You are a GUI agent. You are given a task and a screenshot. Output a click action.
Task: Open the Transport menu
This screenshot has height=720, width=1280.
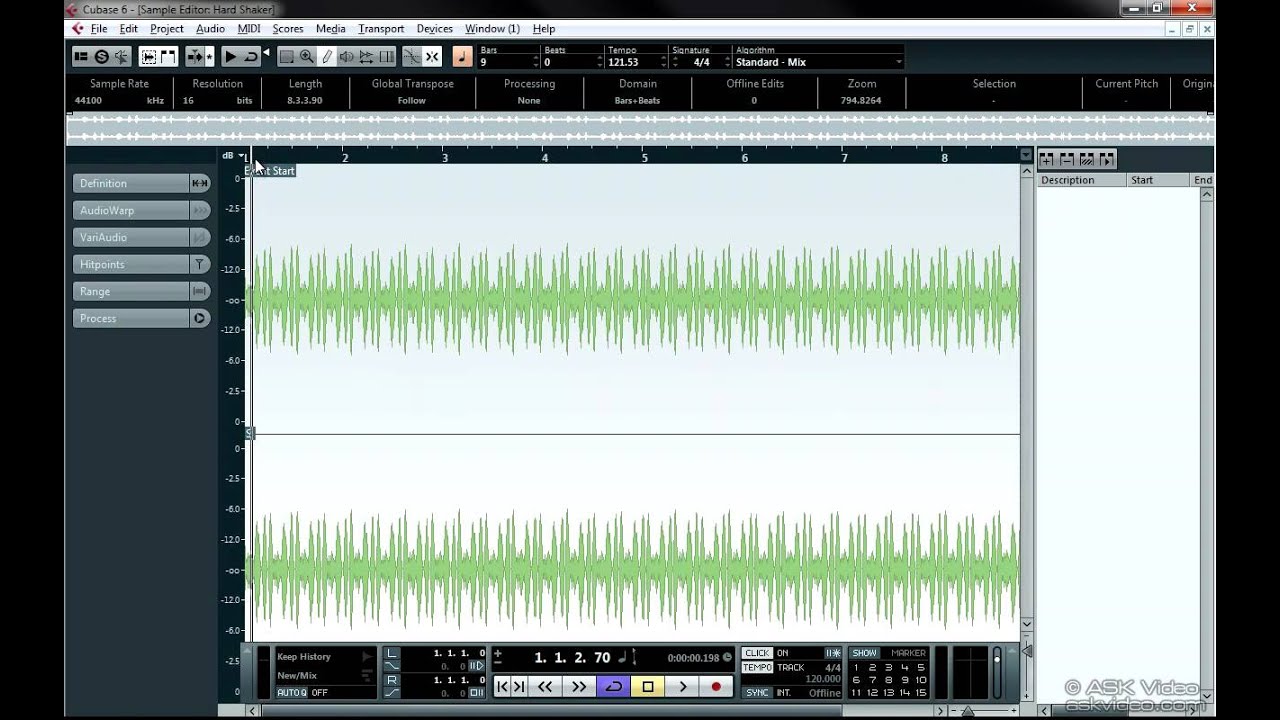coord(381,29)
